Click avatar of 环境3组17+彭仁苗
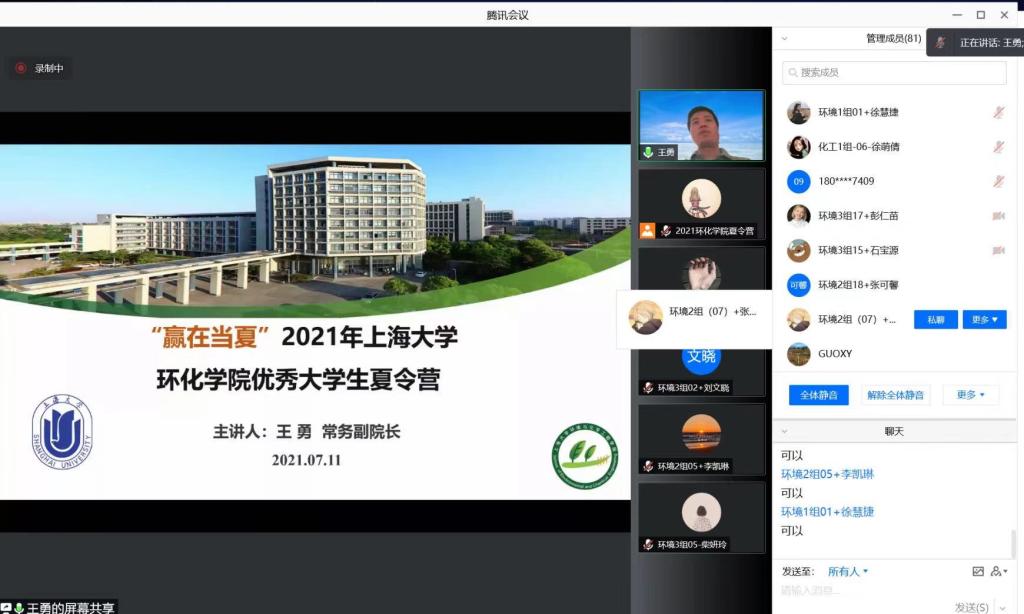This screenshot has width=1024, height=614. click(798, 216)
